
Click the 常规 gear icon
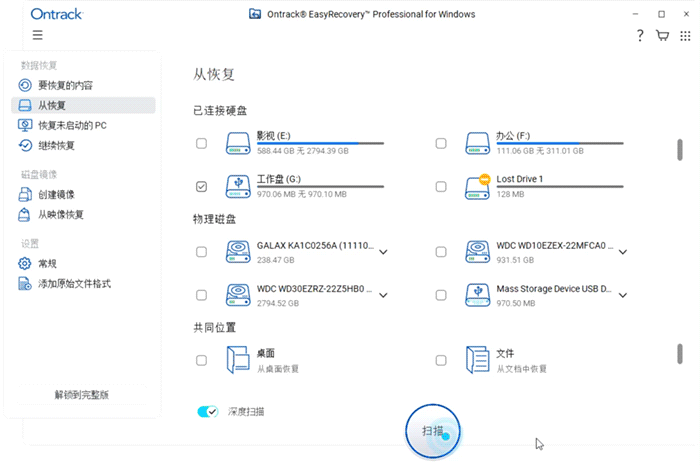point(25,264)
